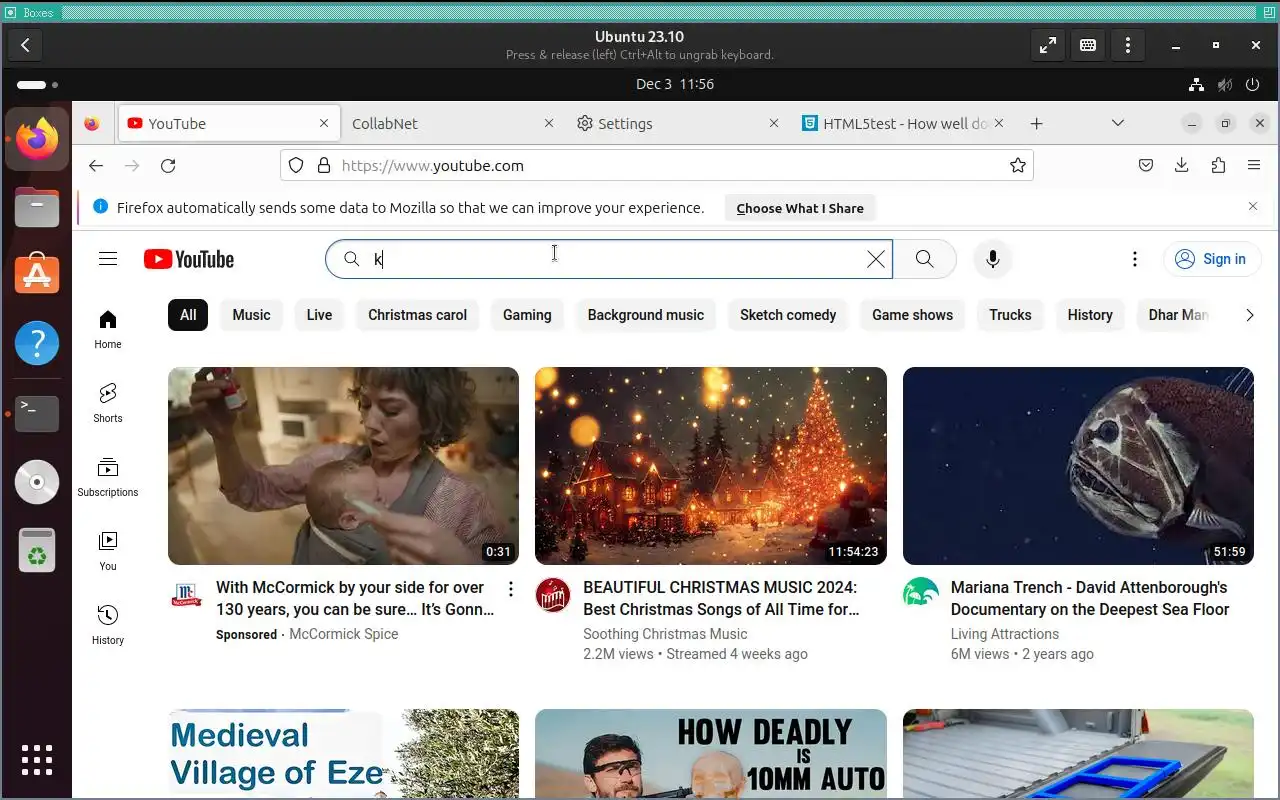Select the All category chip

pyautogui.click(x=188, y=315)
